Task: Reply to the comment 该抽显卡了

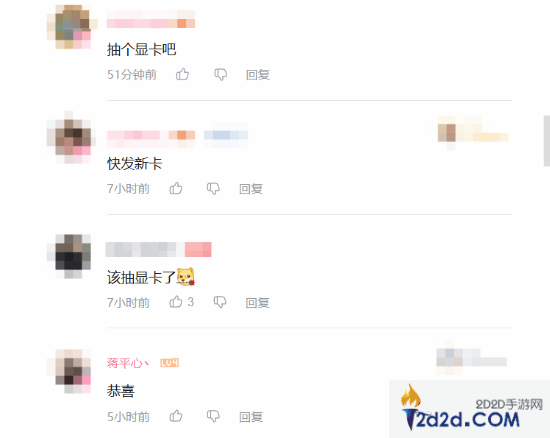Action: (257, 303)
